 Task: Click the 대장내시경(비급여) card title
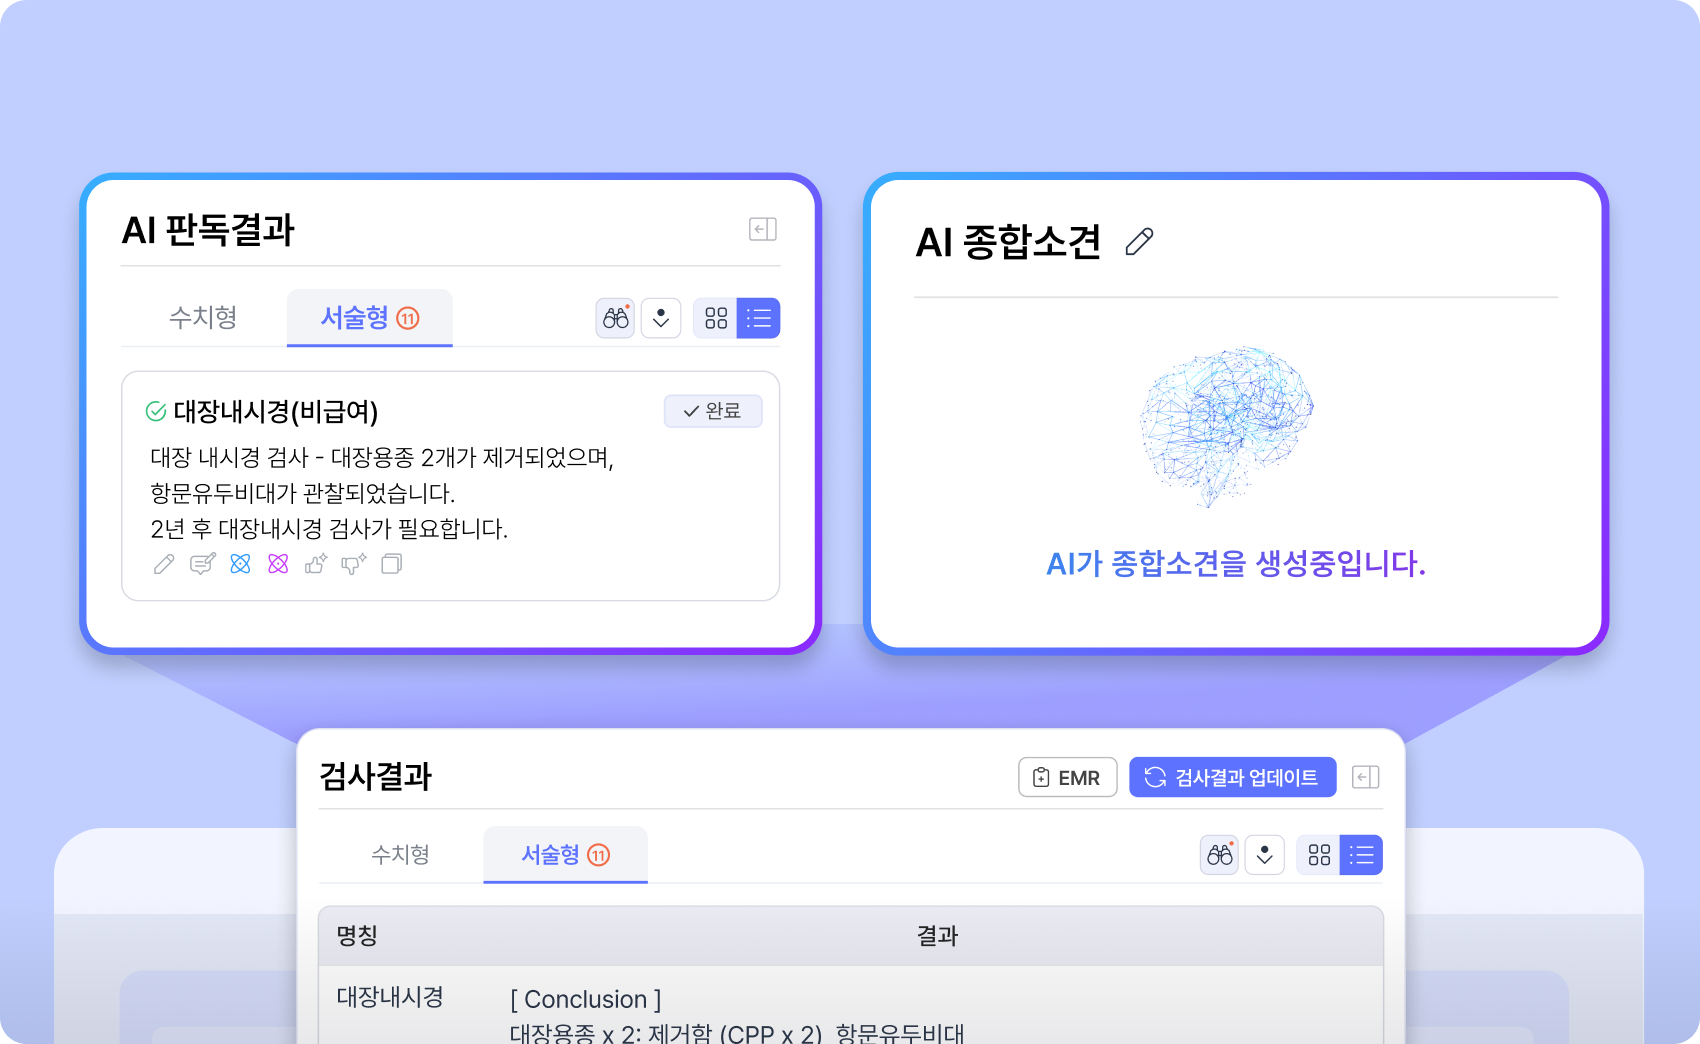[x=276, y=411]
